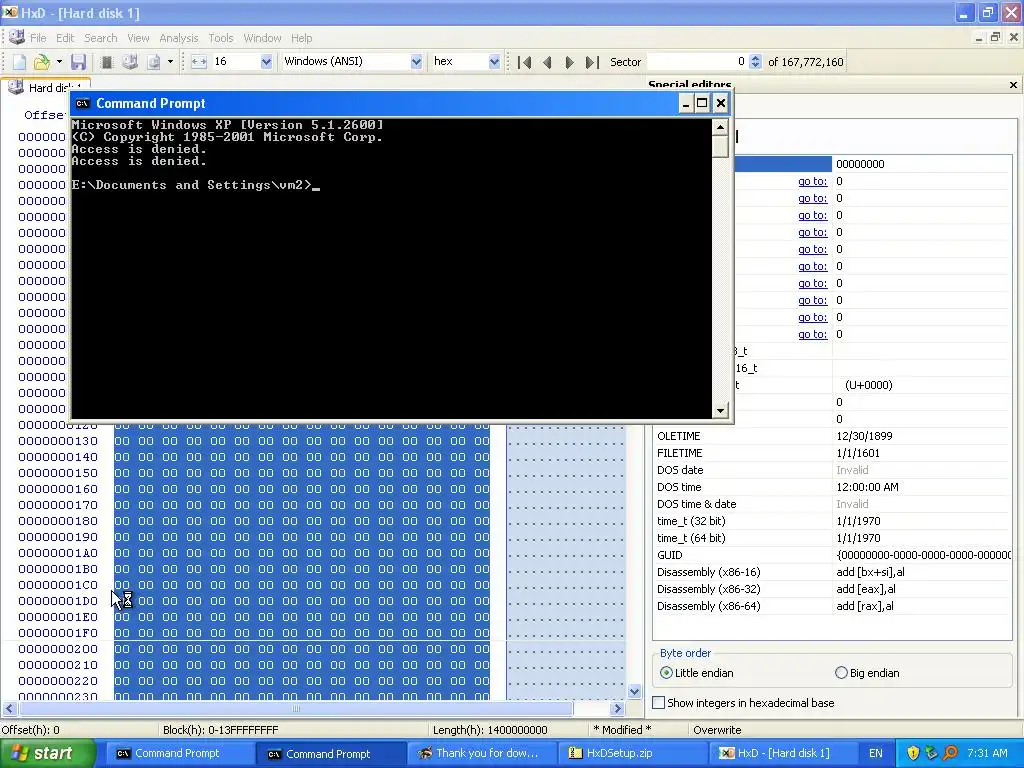Expand the Open file dropdown arrow
The width and height of the screenshot is (1024, 768).
(59, 62)
